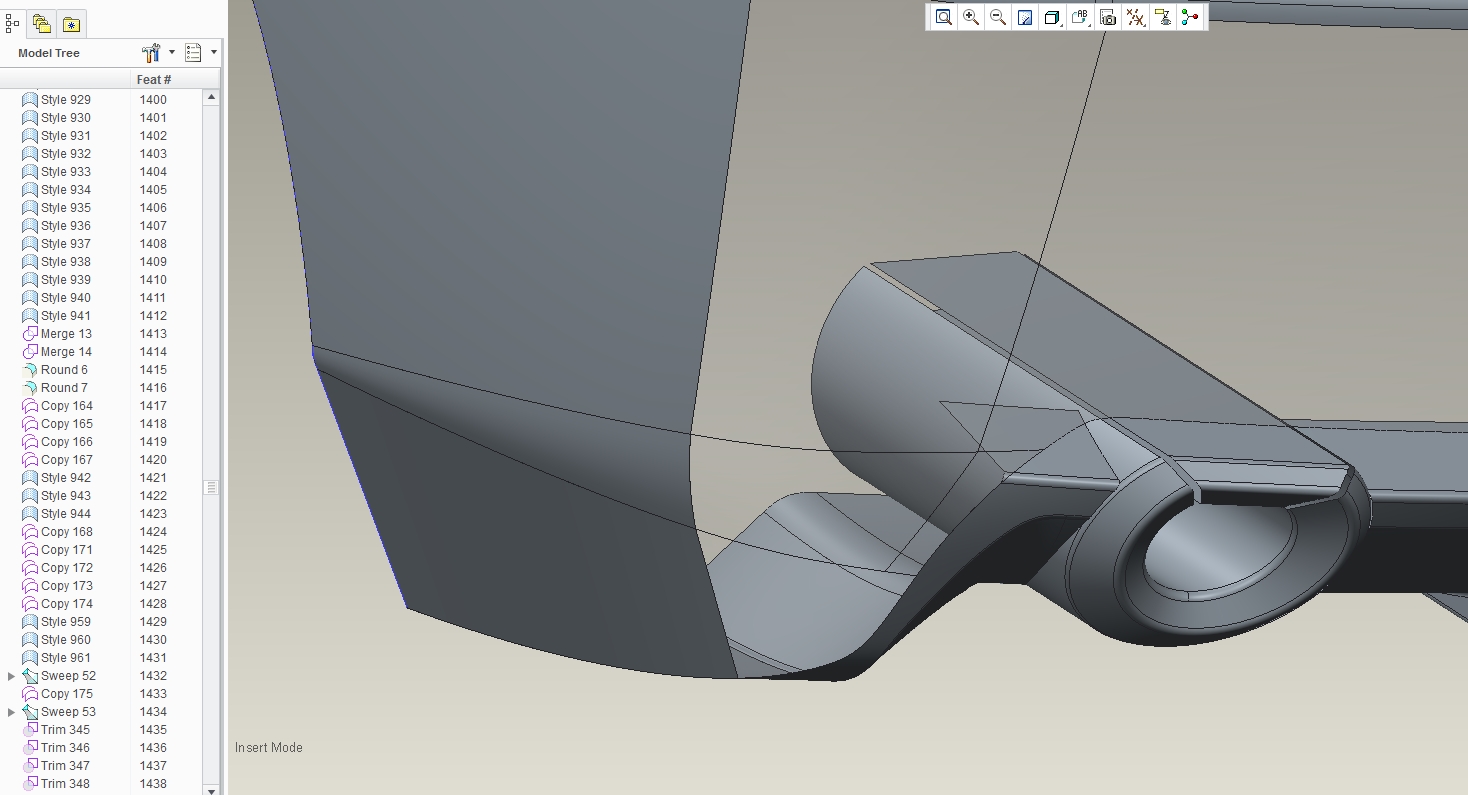
Task: Click the Copy 166 feature icon
Action: (x=30, y=442)
